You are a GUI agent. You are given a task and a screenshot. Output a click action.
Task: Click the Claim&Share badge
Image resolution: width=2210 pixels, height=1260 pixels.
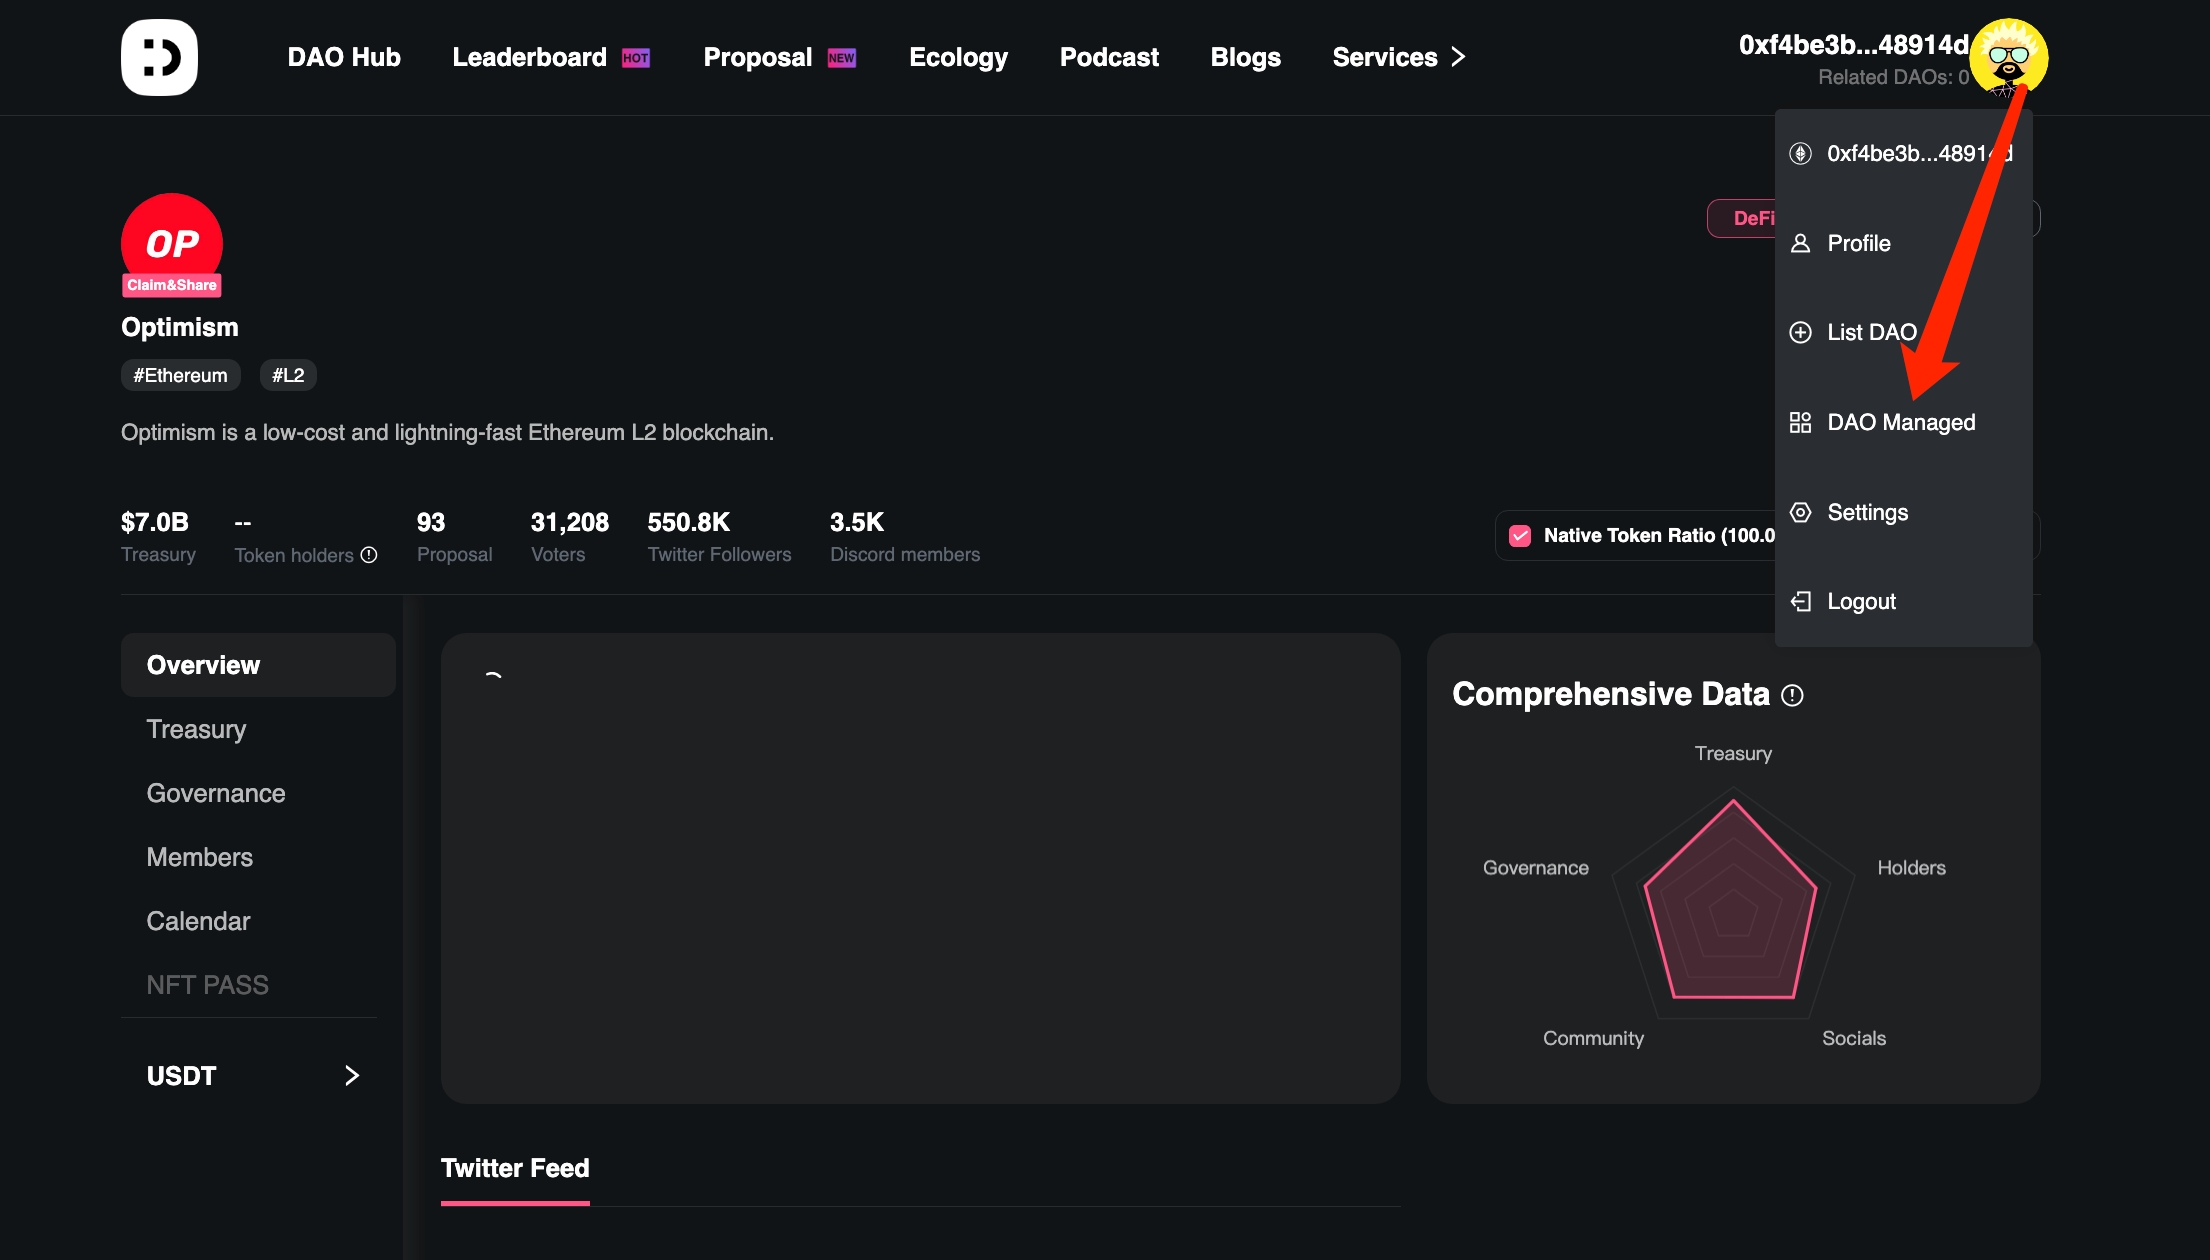pos(172,285)
